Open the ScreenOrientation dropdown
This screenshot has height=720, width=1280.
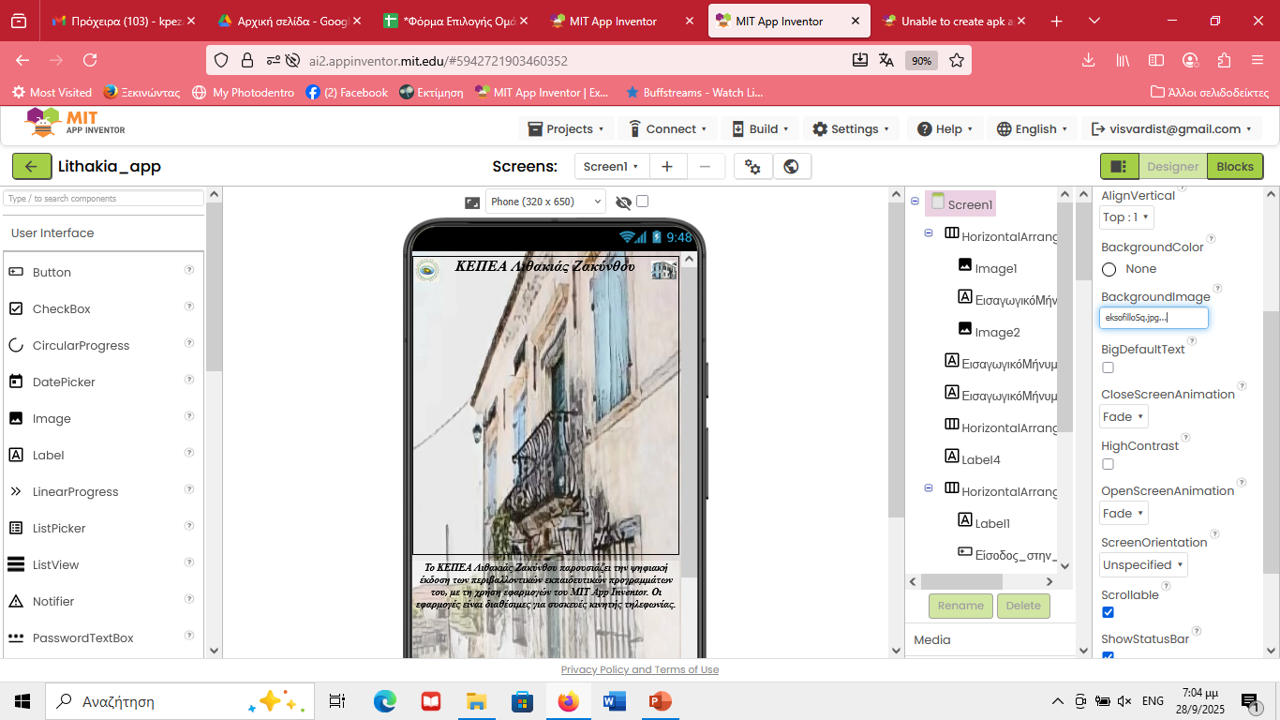coord(1143,565)
